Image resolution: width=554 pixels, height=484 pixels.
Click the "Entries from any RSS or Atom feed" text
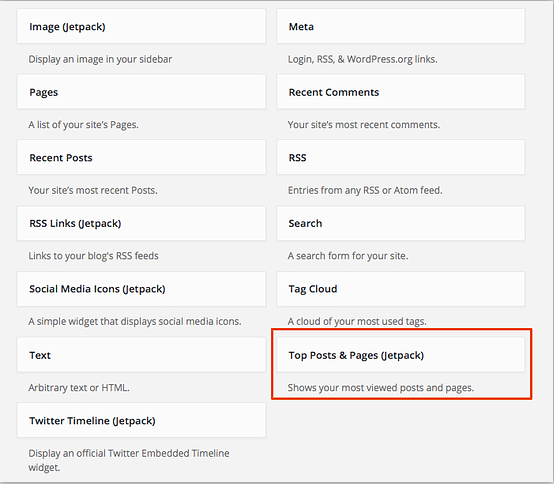point(365,190)
